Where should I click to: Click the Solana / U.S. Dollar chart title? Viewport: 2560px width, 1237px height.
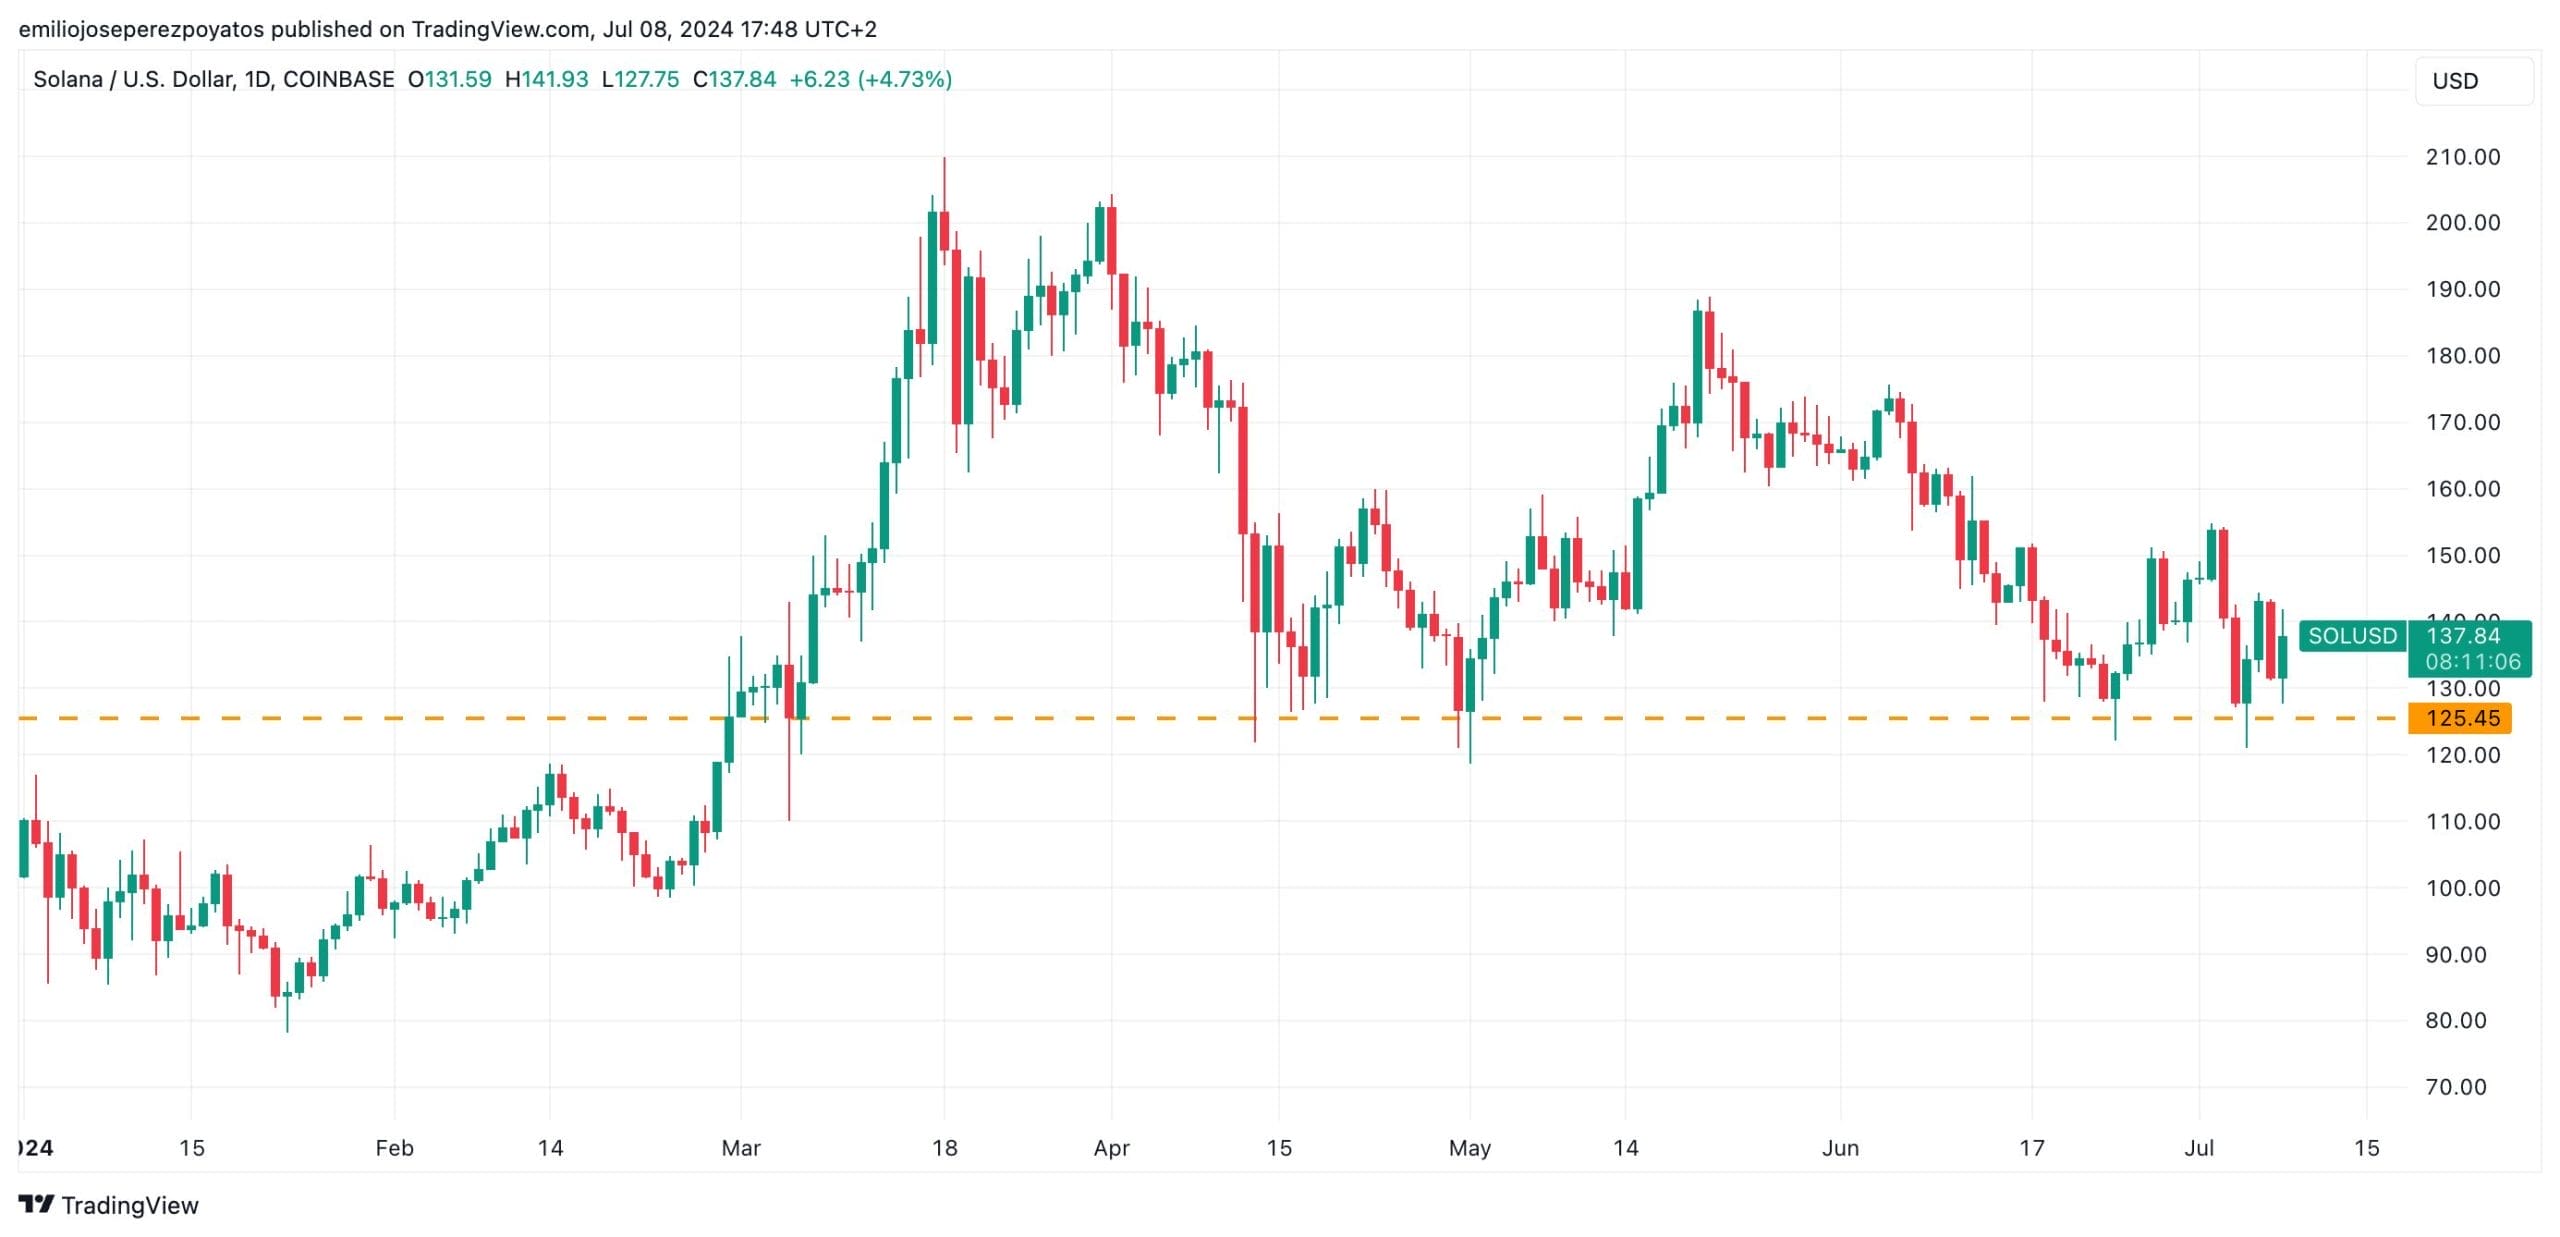pos(213,79)
